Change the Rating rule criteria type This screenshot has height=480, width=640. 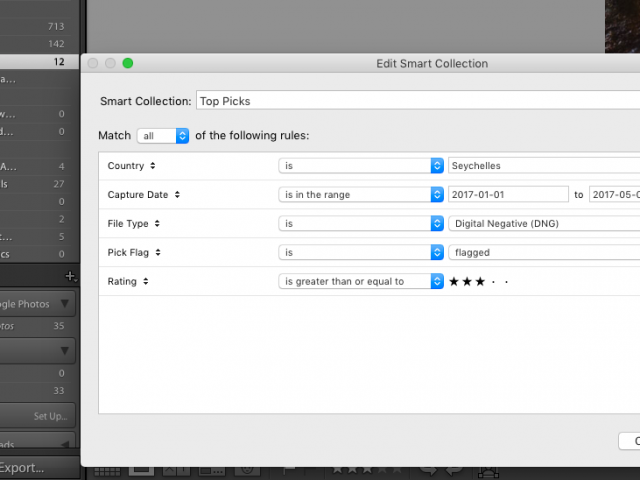coord(128,282)
